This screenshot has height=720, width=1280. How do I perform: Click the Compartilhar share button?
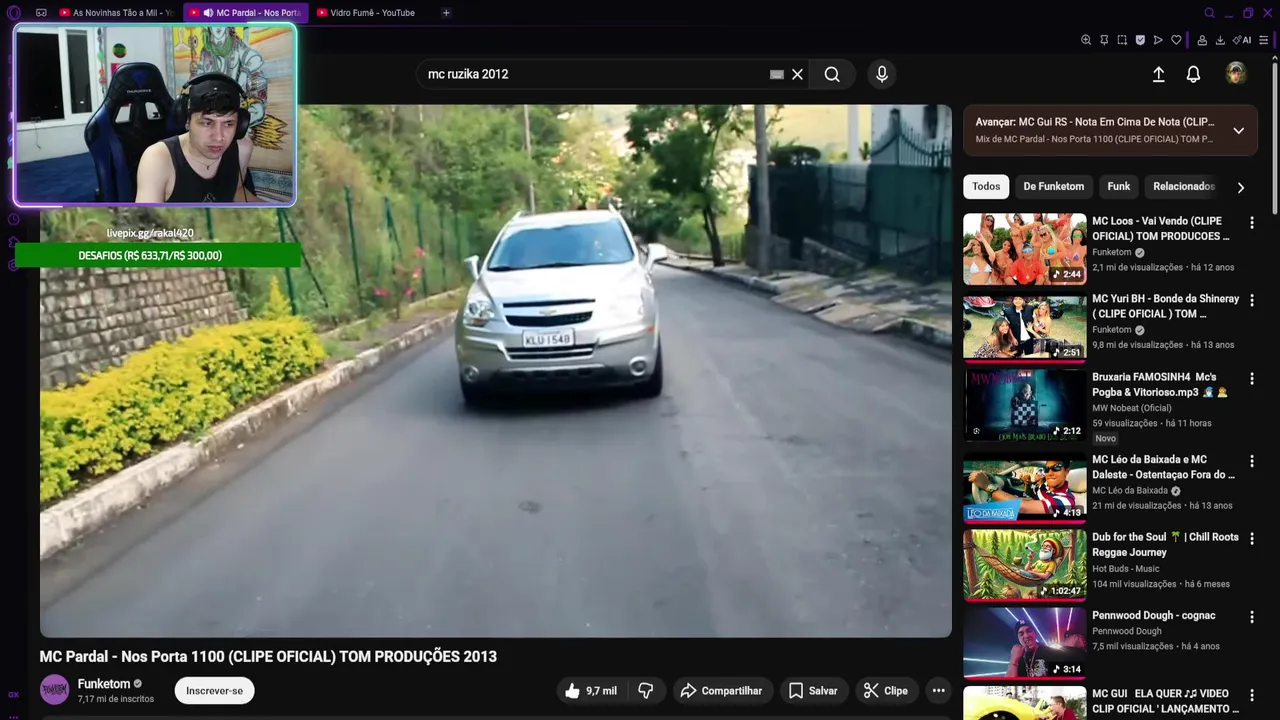point(721,690)
